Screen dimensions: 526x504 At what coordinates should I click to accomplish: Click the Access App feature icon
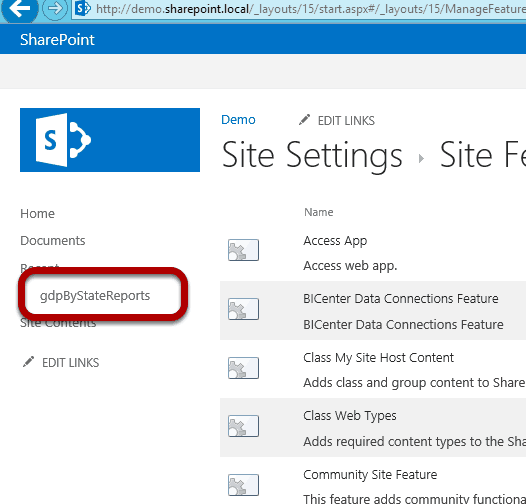pyautogui.click(x=243, y=250)
